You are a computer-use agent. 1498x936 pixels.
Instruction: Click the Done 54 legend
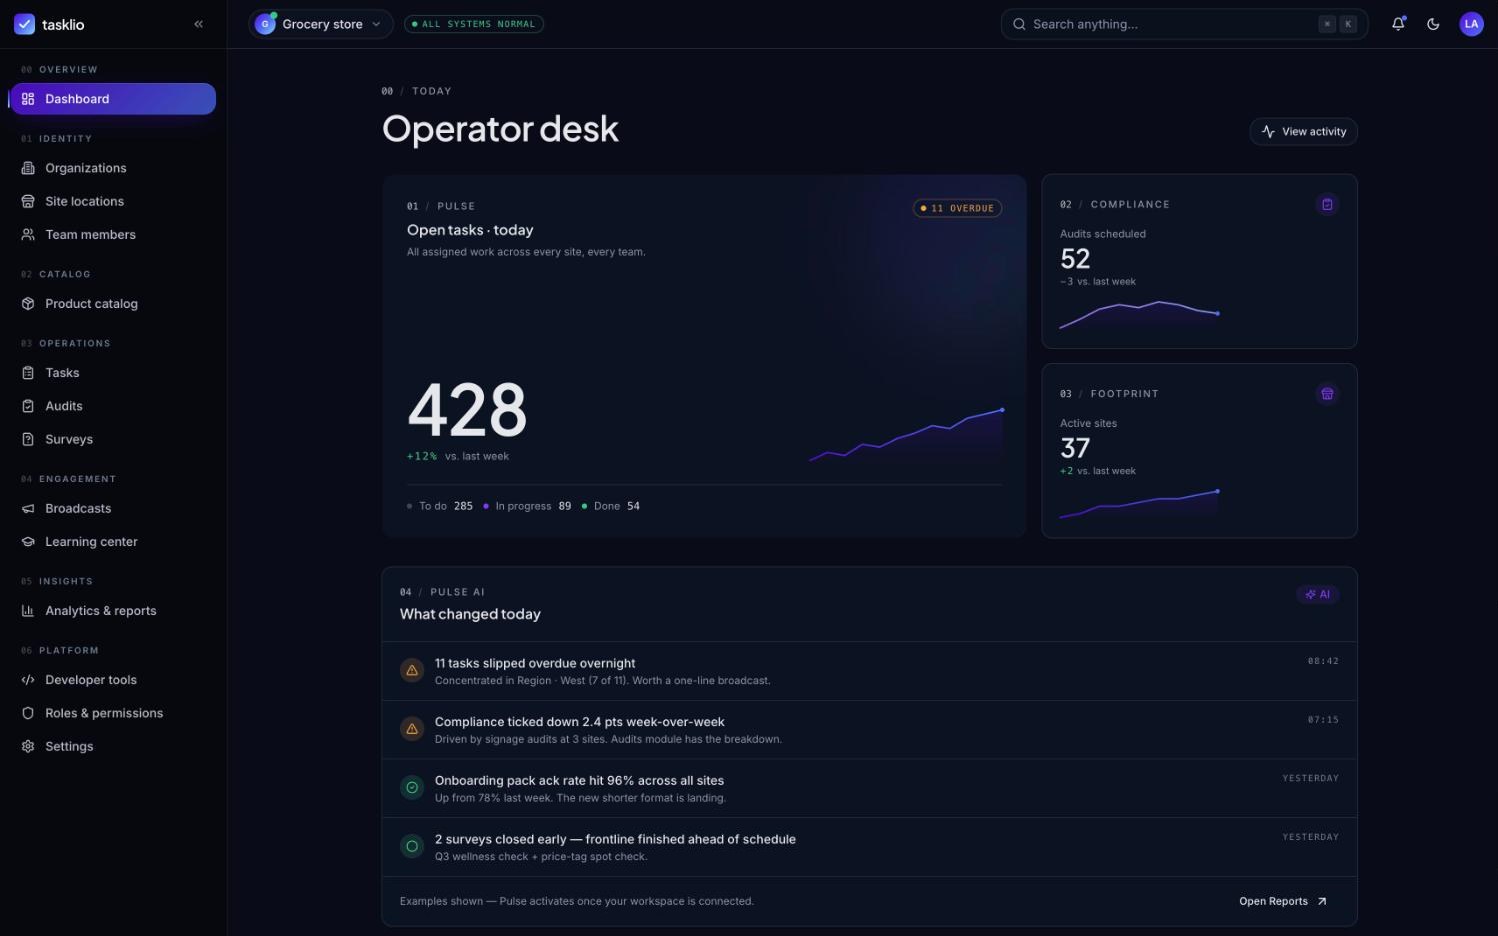(x=611, y=506)
